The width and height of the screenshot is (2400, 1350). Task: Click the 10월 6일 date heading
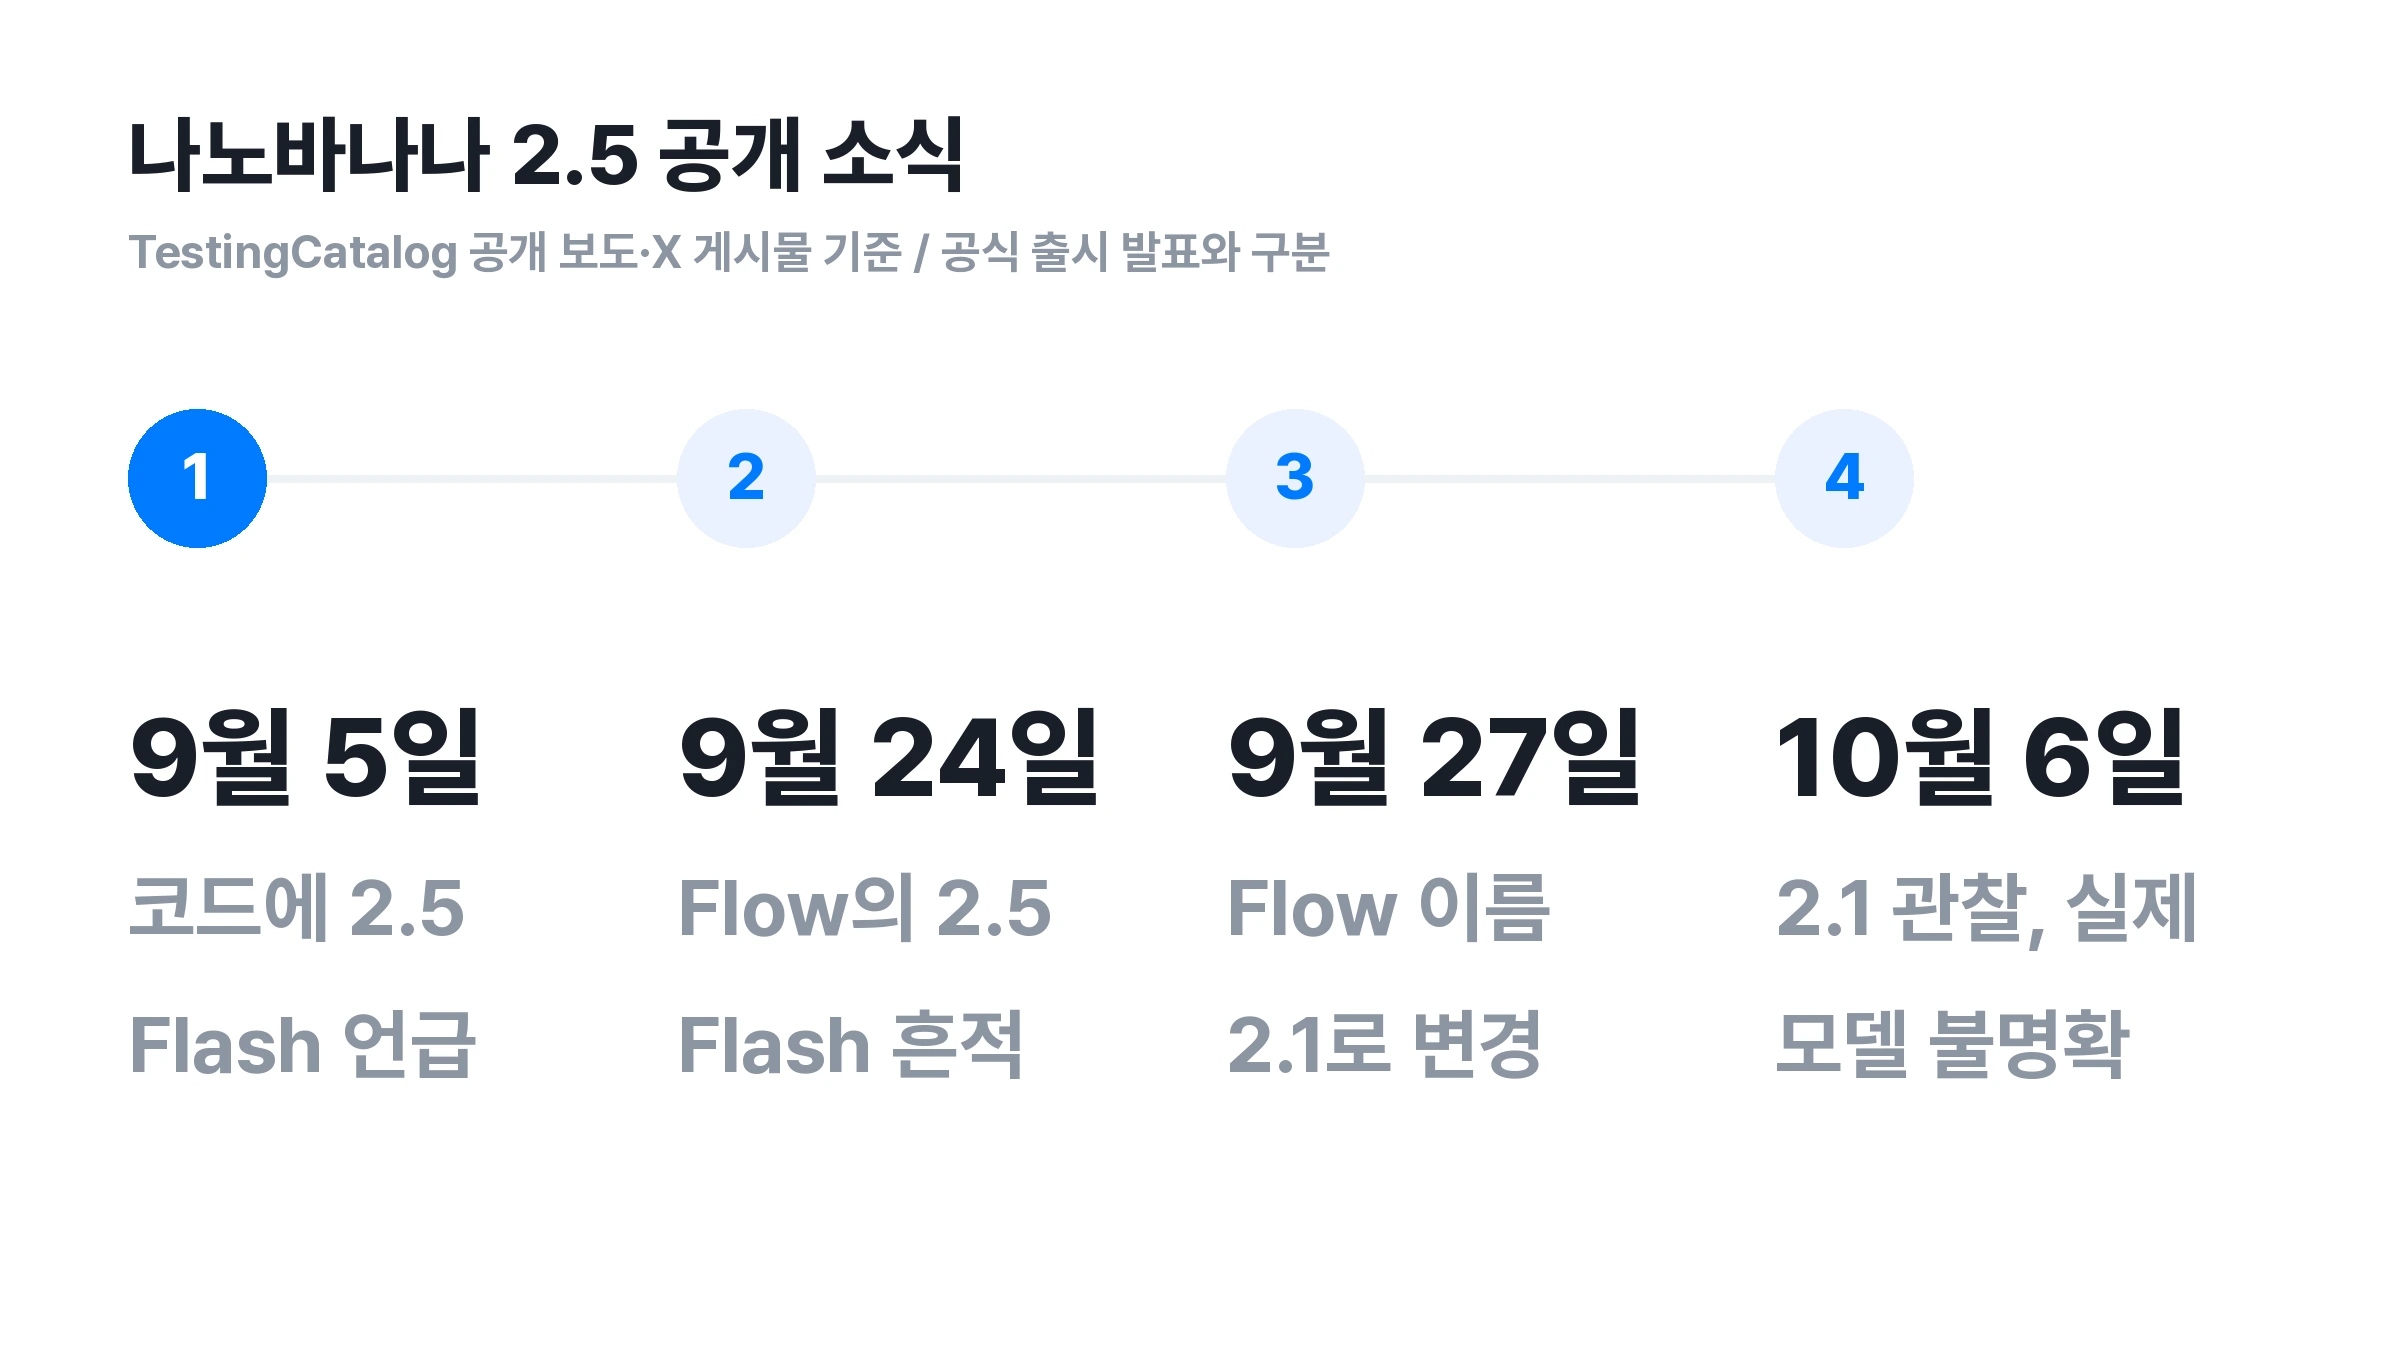pos(1980,757)
